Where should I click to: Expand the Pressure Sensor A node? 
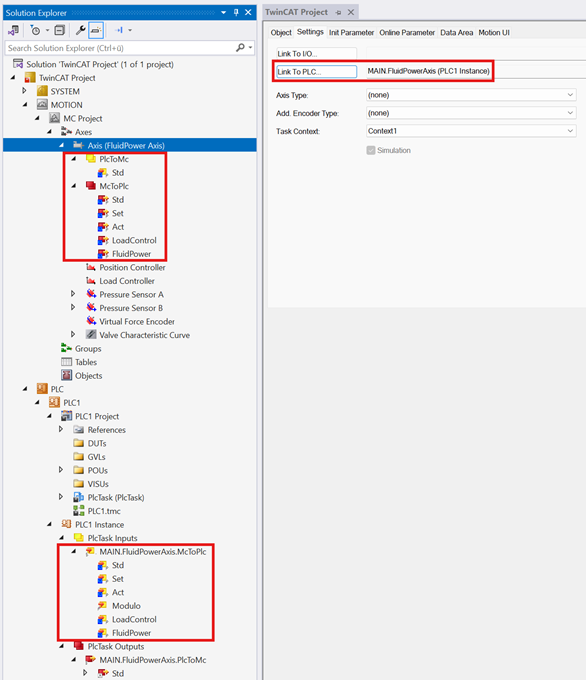coord(73,294)
